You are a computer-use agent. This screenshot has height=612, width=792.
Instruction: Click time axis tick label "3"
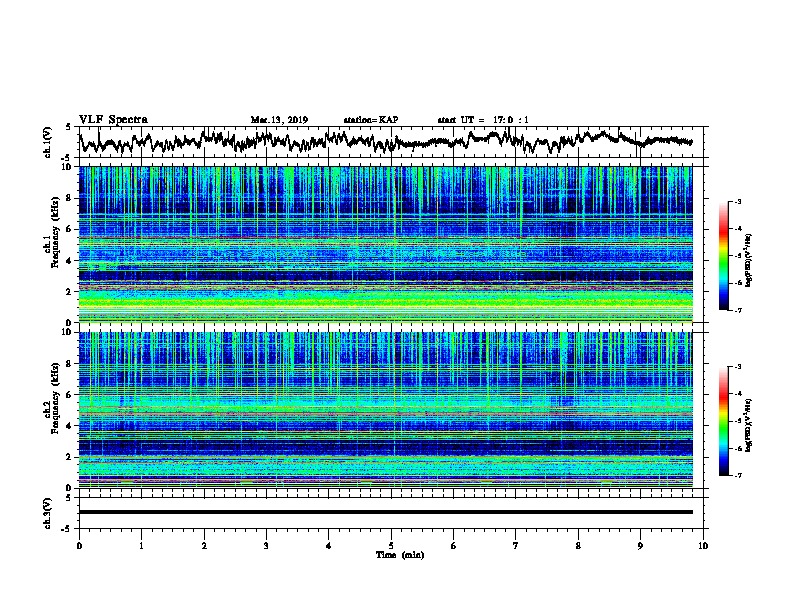(266, 546)
